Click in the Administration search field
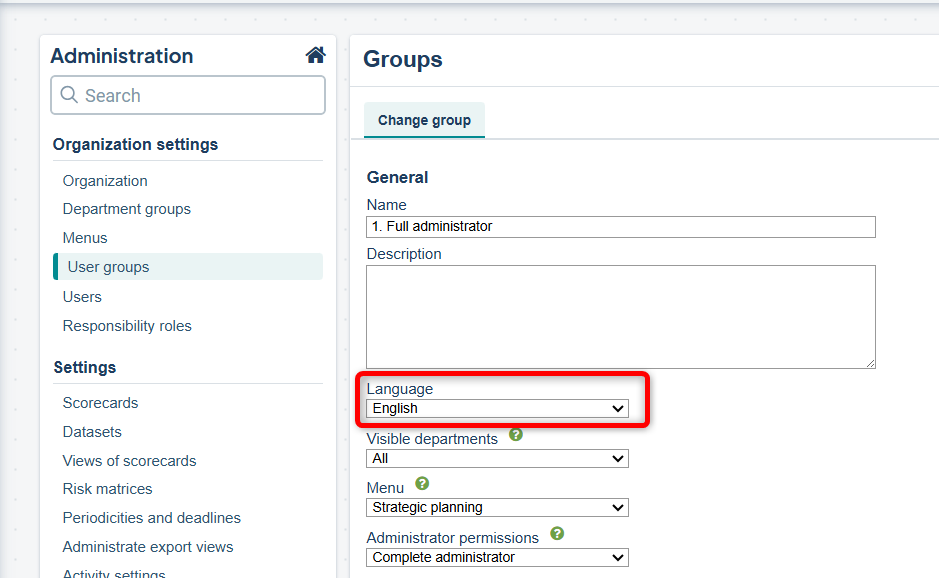Screen dimensions: 939x578 [188, 96]
